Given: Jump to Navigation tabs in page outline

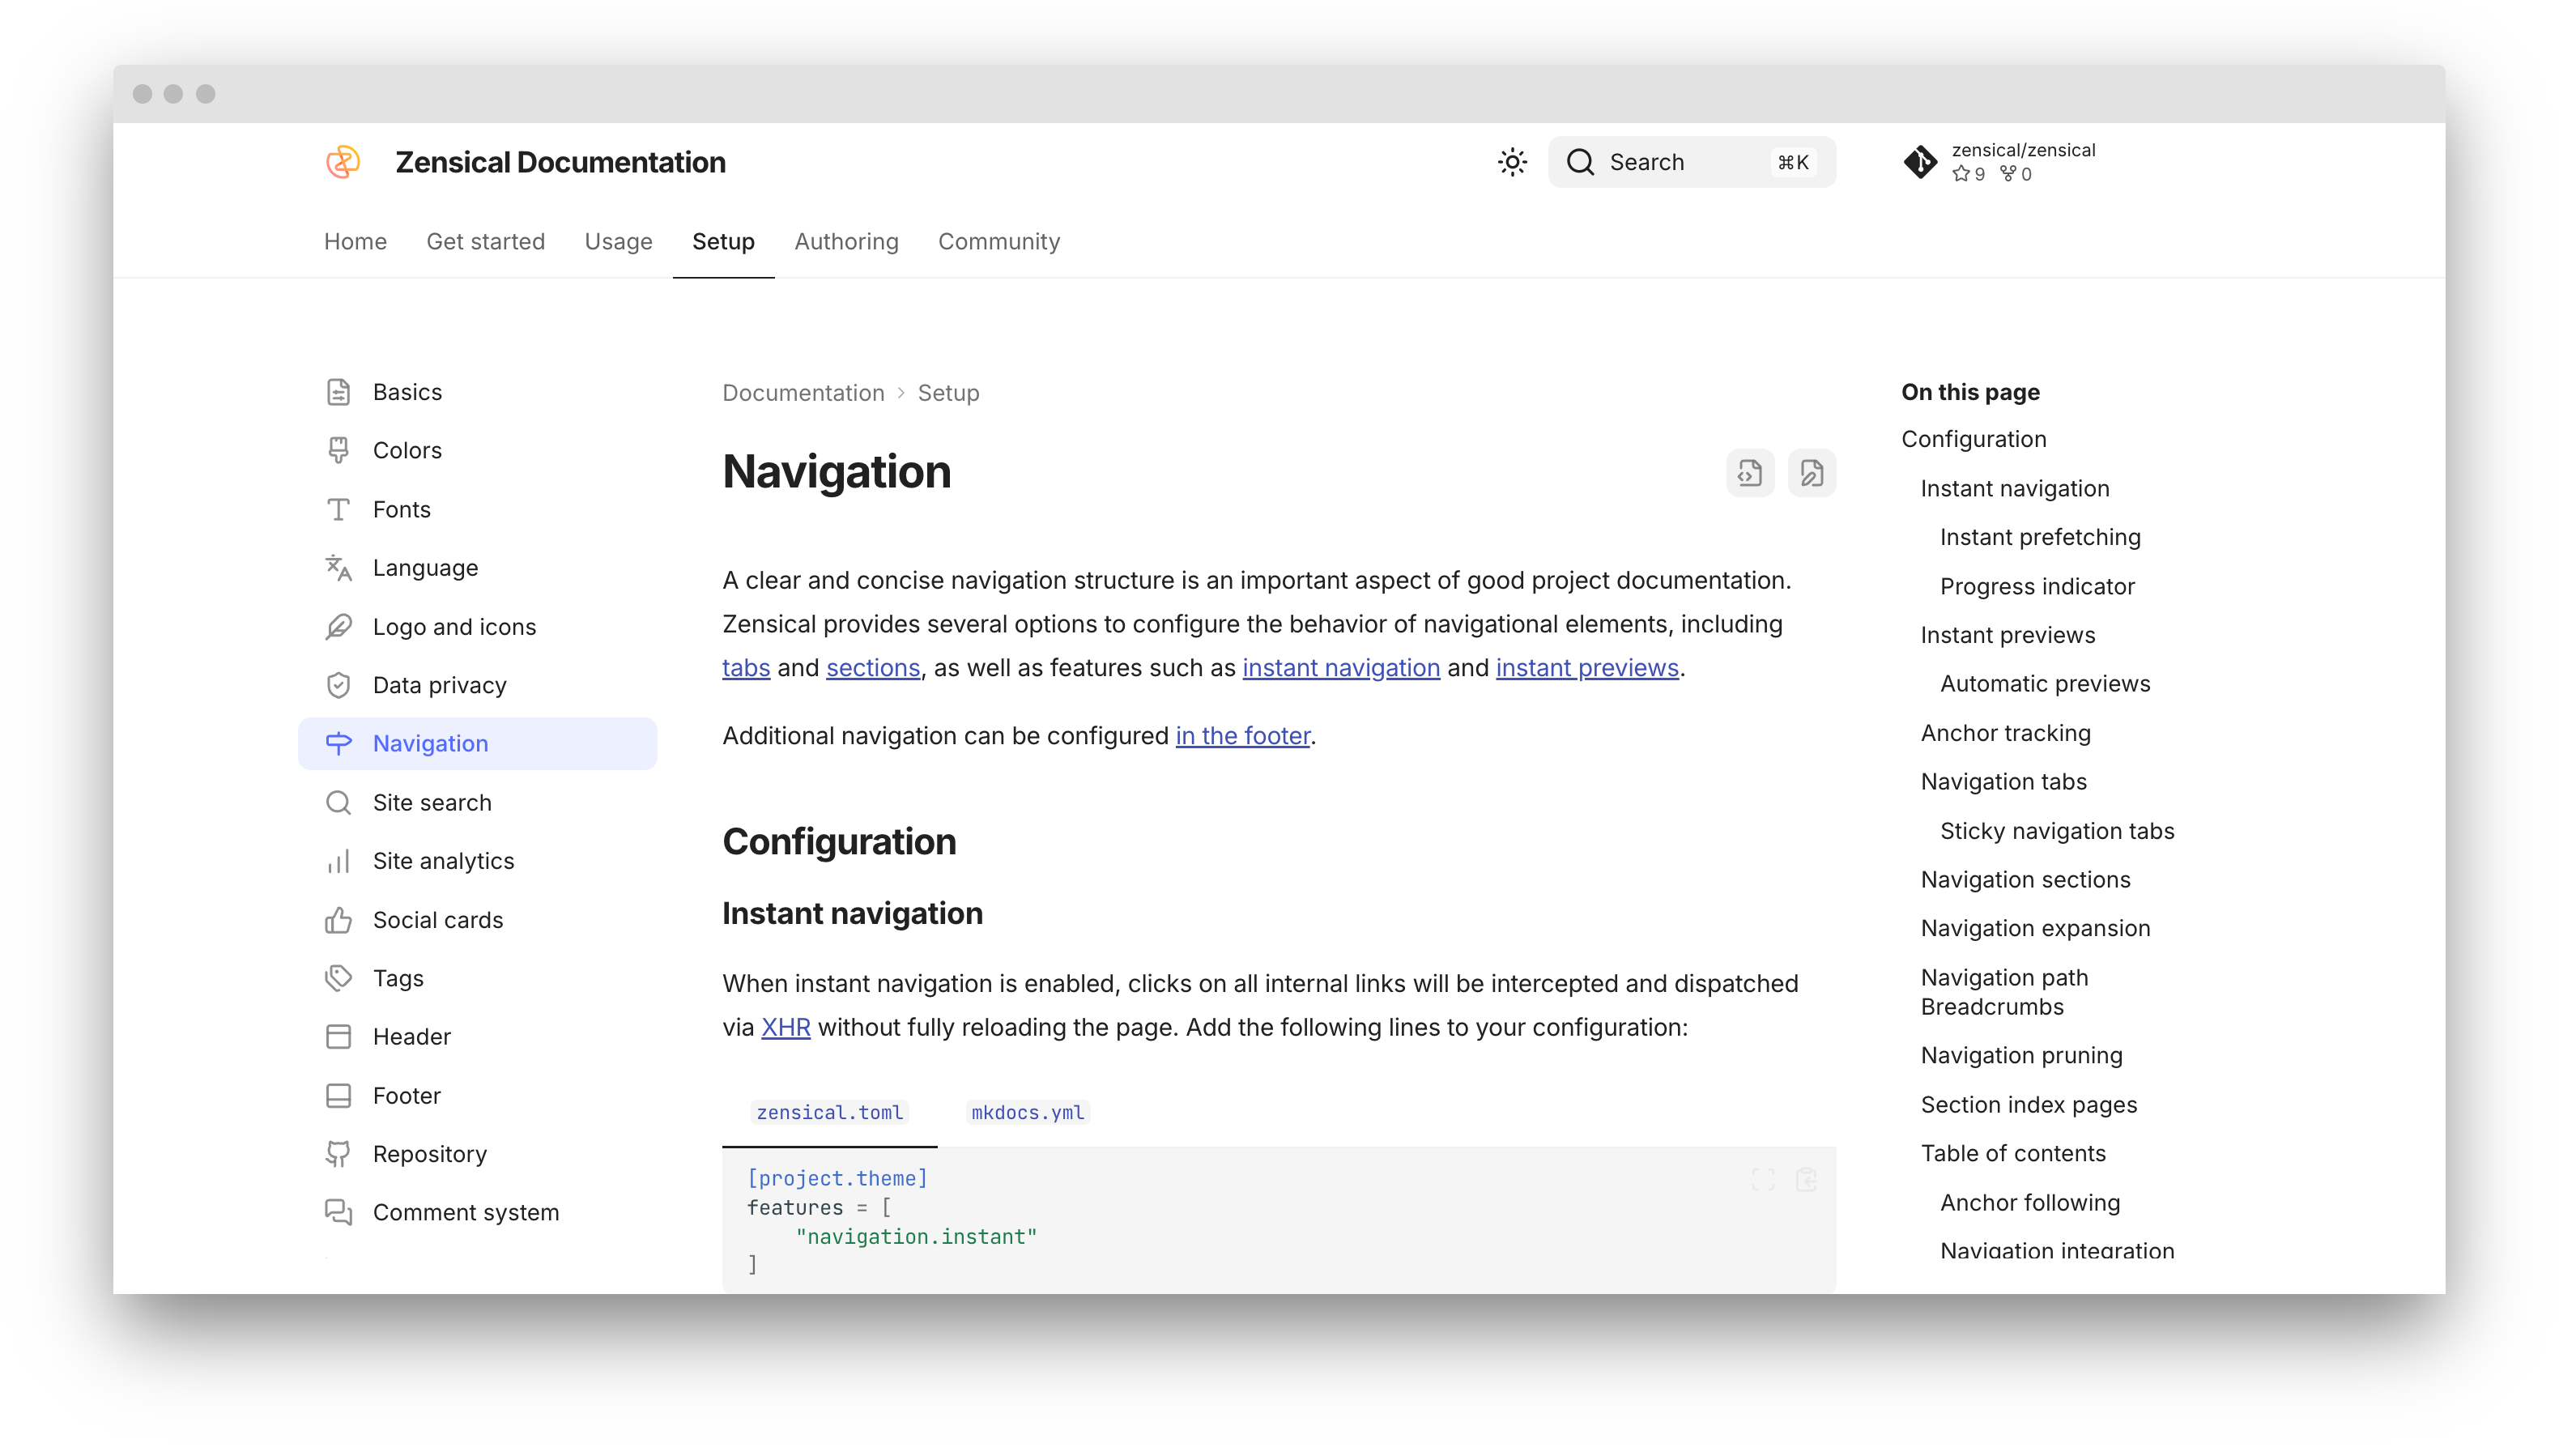Looking at the screenshot, I should (x=2003, y=782).
